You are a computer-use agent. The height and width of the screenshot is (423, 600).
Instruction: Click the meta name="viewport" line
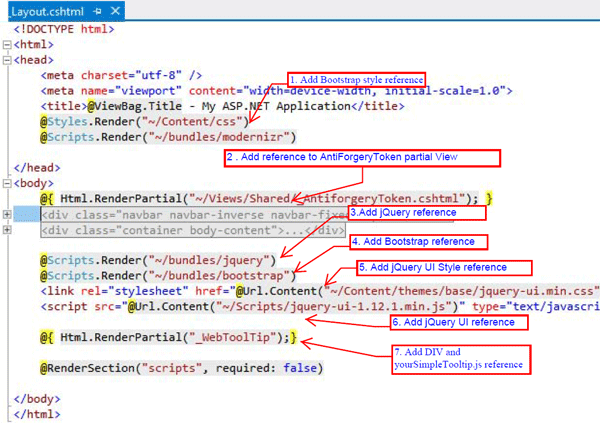coord(276,91)
